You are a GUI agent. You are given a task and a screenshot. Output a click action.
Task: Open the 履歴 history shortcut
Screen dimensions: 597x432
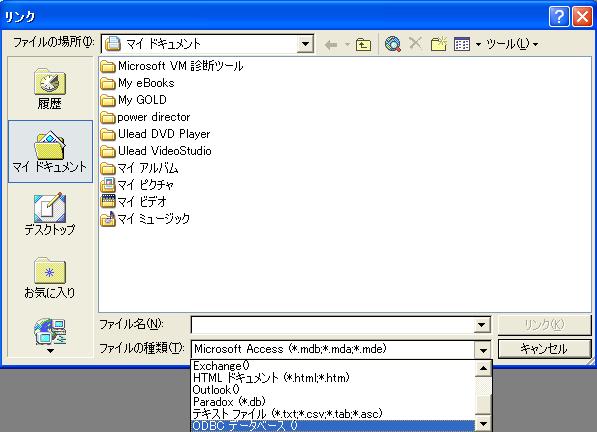coord(50,89)
